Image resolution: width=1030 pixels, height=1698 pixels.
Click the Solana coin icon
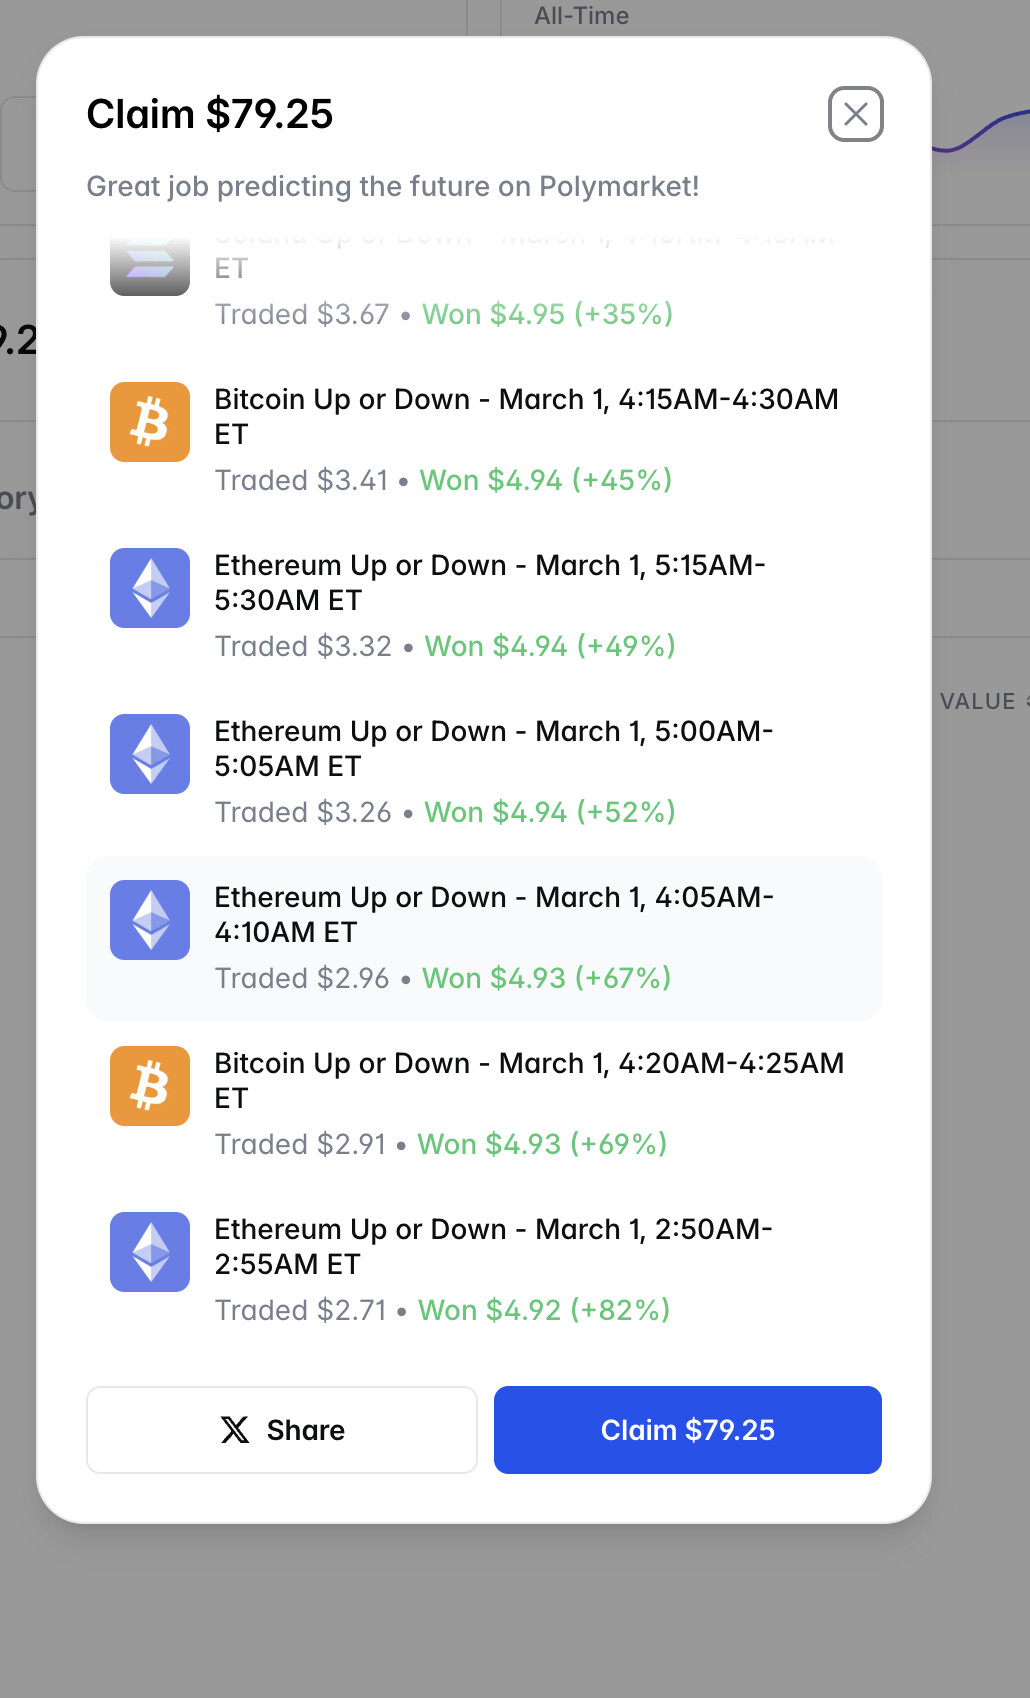(x=150, y=266)
